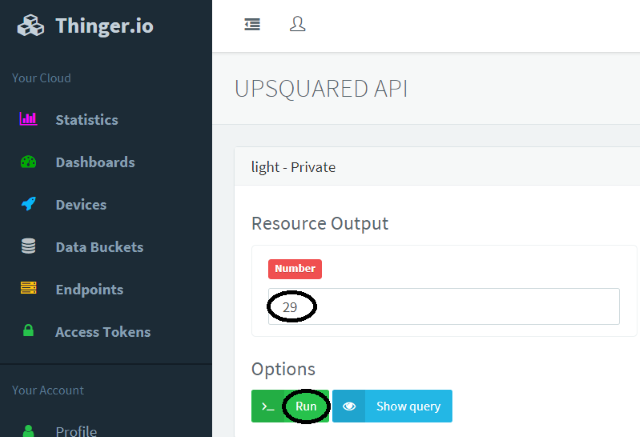Viewport: 640px width, 437px height.
Task: Click the red Number type badge
Action: [295, 269]
